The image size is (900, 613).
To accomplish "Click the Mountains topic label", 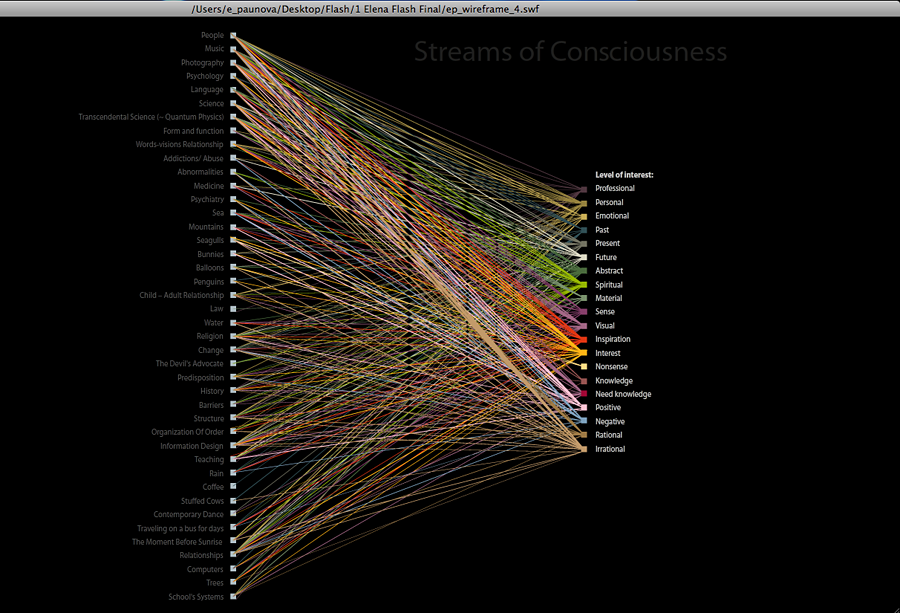I will click(206, 227).
